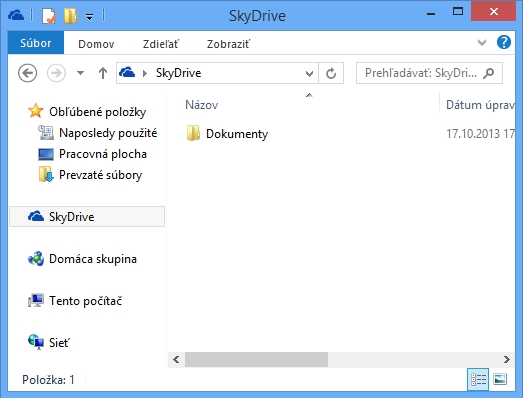The height and width of the screenshot is (398, 523).
Task: Click the Naposledy použité recent places icon
Action: [x=46, y=132]
